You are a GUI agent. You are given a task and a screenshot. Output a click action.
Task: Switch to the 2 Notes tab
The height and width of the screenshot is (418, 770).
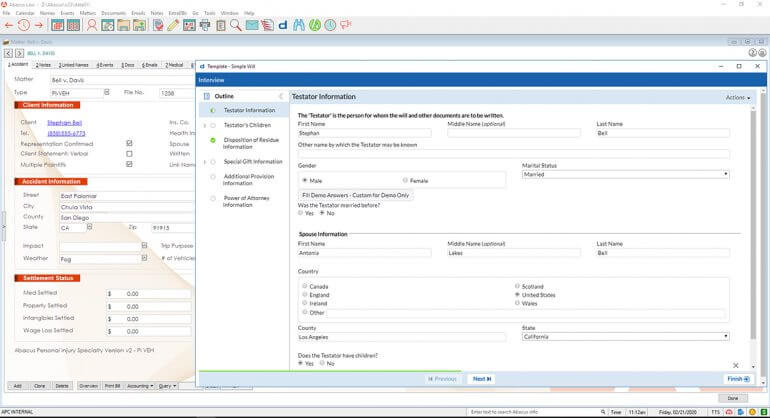click(x=44, y=65)
